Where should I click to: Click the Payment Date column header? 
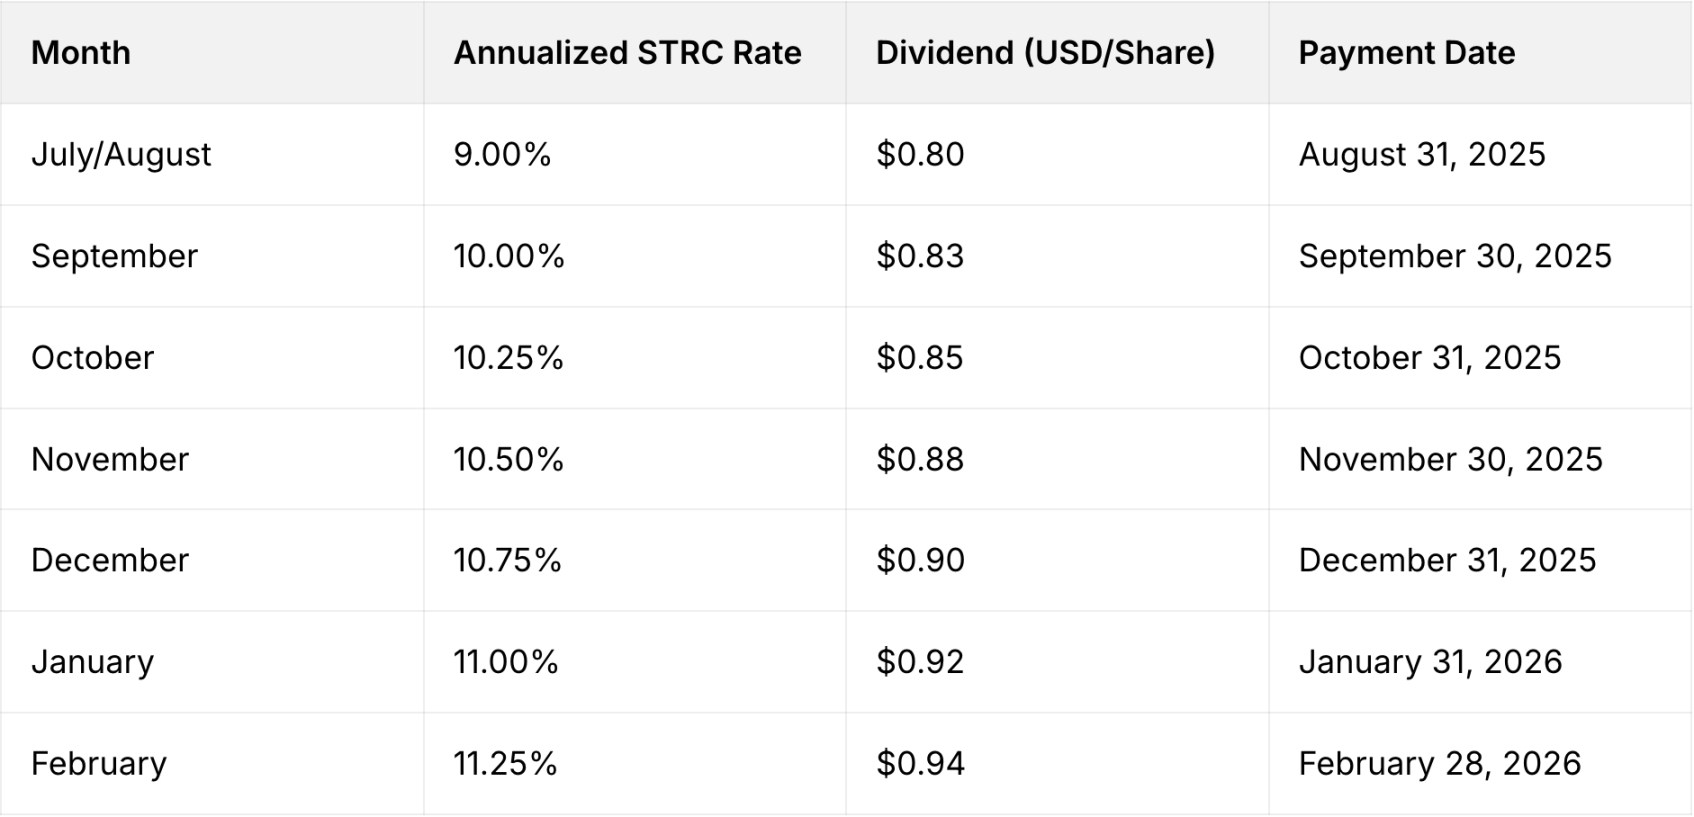pyautogui.click(x=1406, y=53)
